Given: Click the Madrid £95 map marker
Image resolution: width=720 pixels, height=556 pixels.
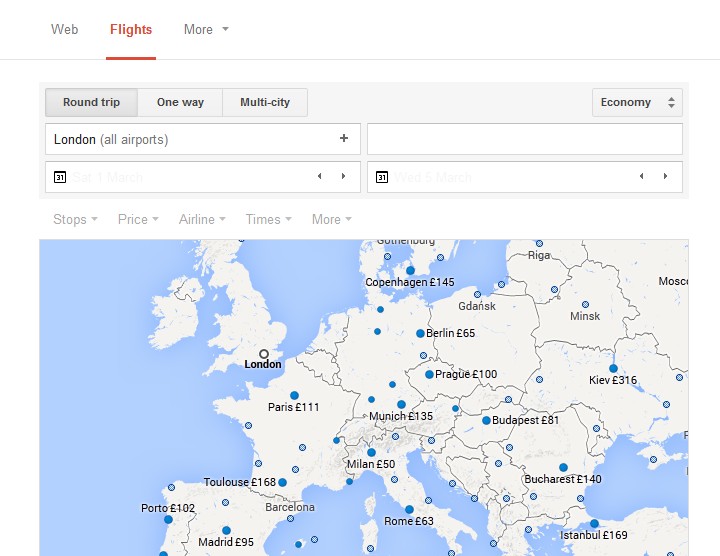Looking at the screenshot, I should (226, 531).
